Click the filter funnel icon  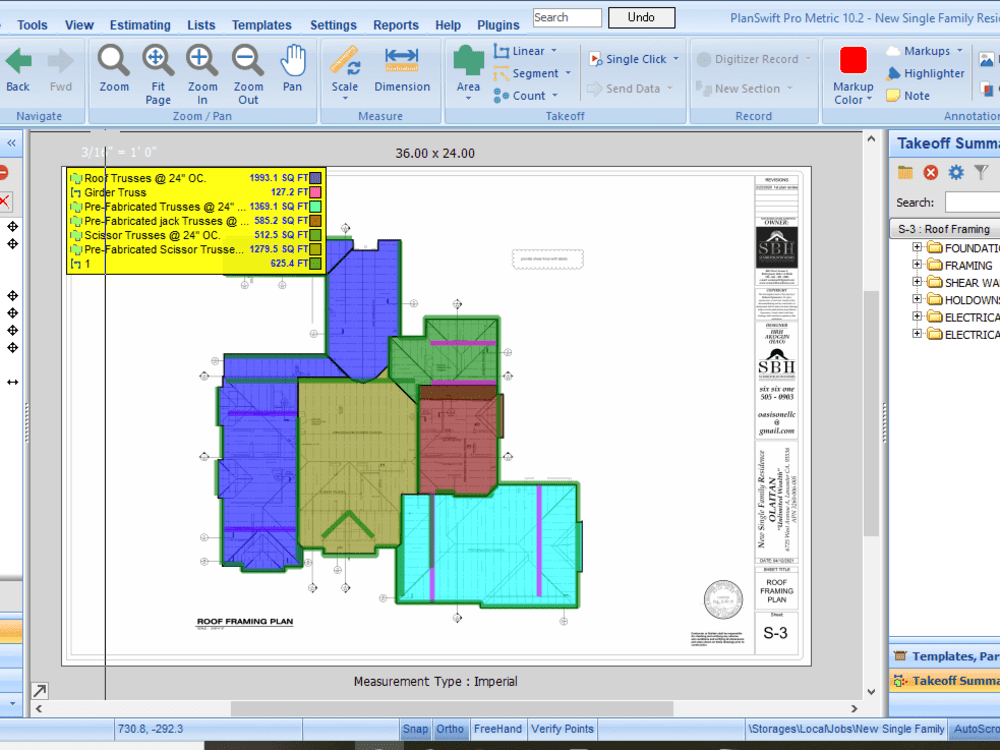pyautogui.click(x=981, y=172)
